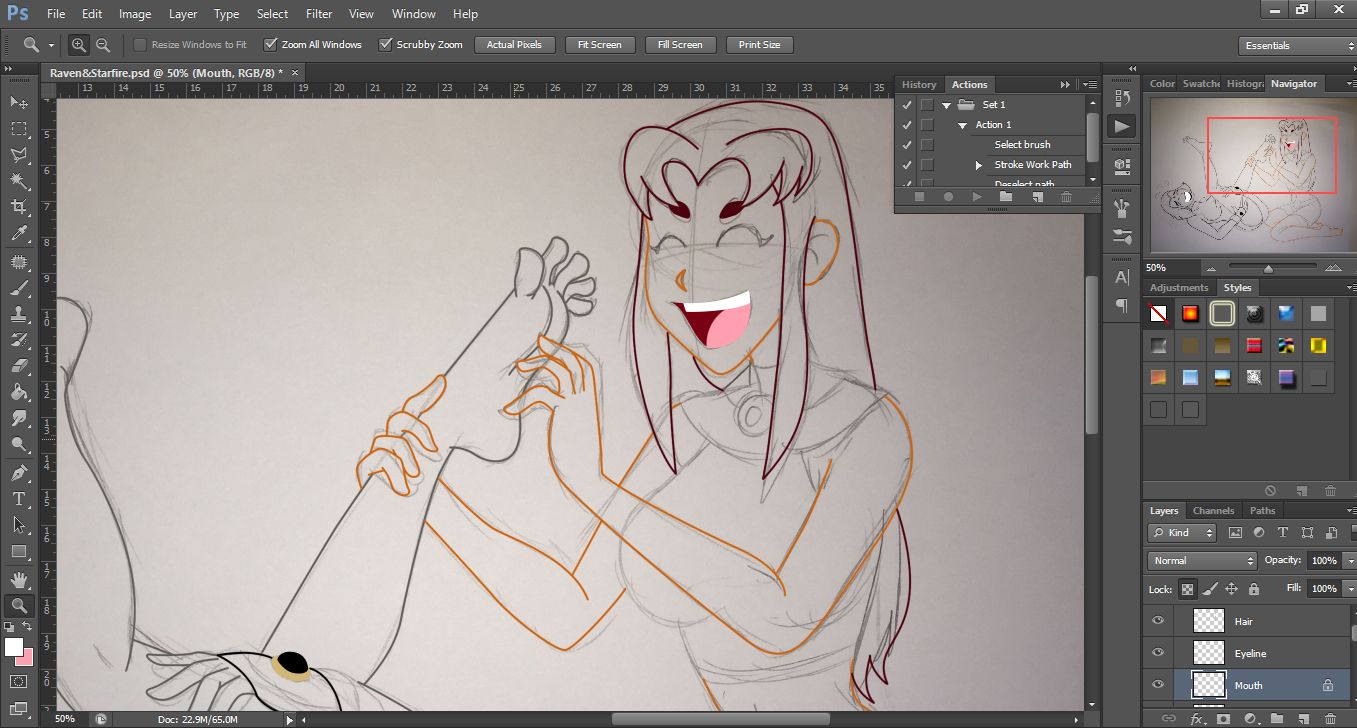Click the Play selection icon in Actions panel
Viewport: 1357px width, 728px height.
click(977, 197)
